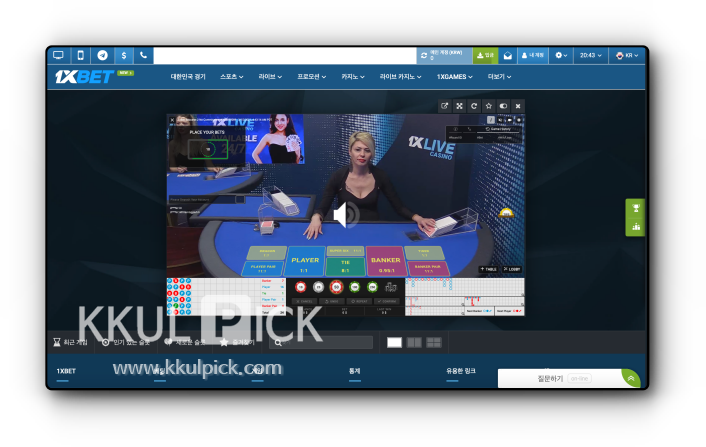Image resolution: width=706 pixels, height=447 pixels.
Task: Expand the 질문하기 chat widget arrow
Action: coord(631,379)
